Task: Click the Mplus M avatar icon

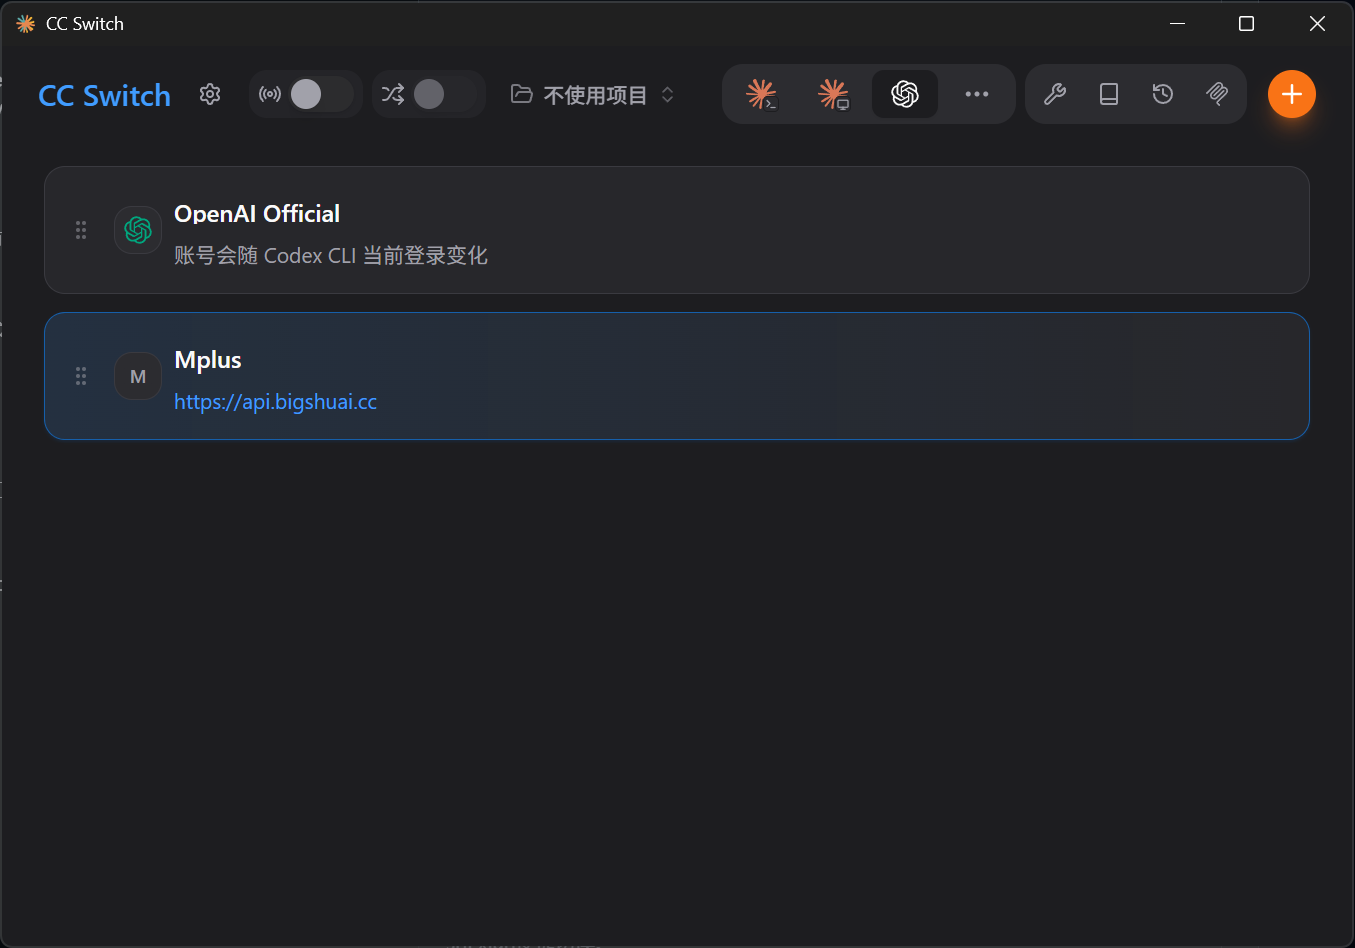Action: (138, 376)
